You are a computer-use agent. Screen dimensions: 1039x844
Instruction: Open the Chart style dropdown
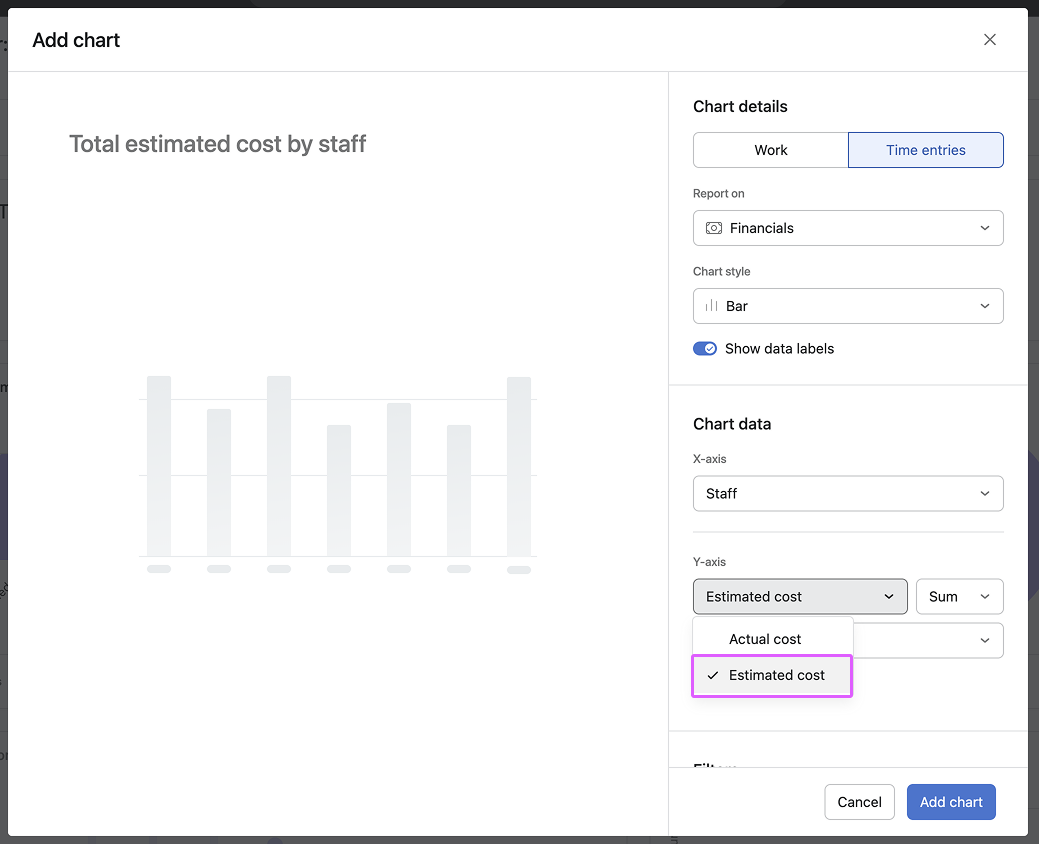tap(848, 306)
